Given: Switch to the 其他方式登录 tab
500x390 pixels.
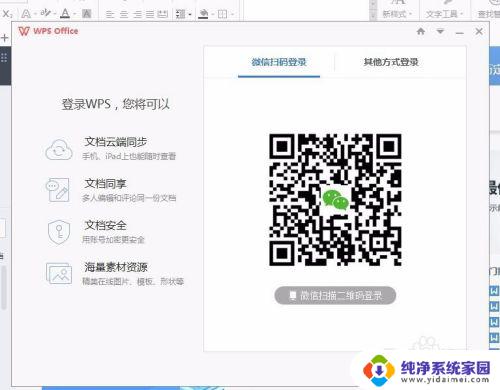Looking at the screenshot, I should 391,62.
